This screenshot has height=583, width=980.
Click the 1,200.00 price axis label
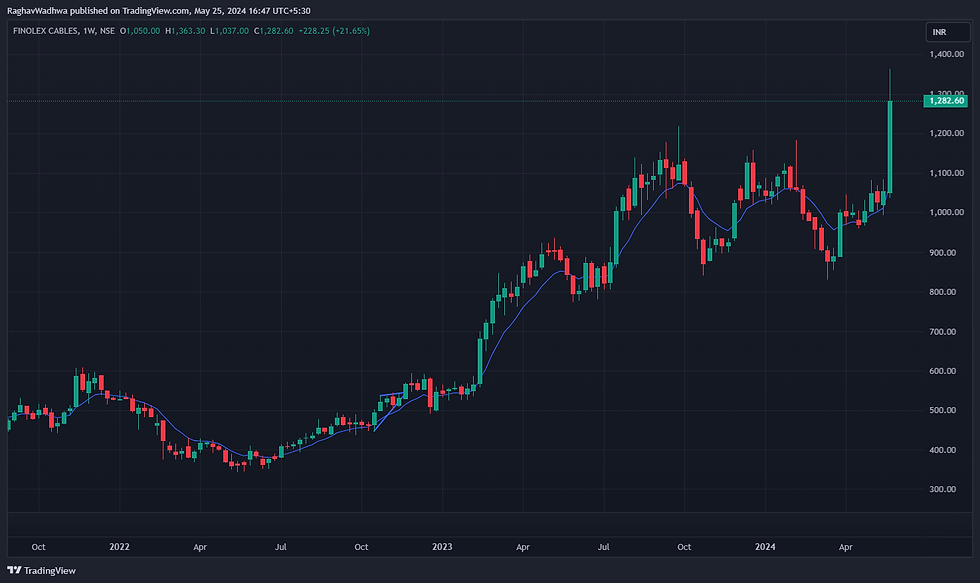[946, 133]
